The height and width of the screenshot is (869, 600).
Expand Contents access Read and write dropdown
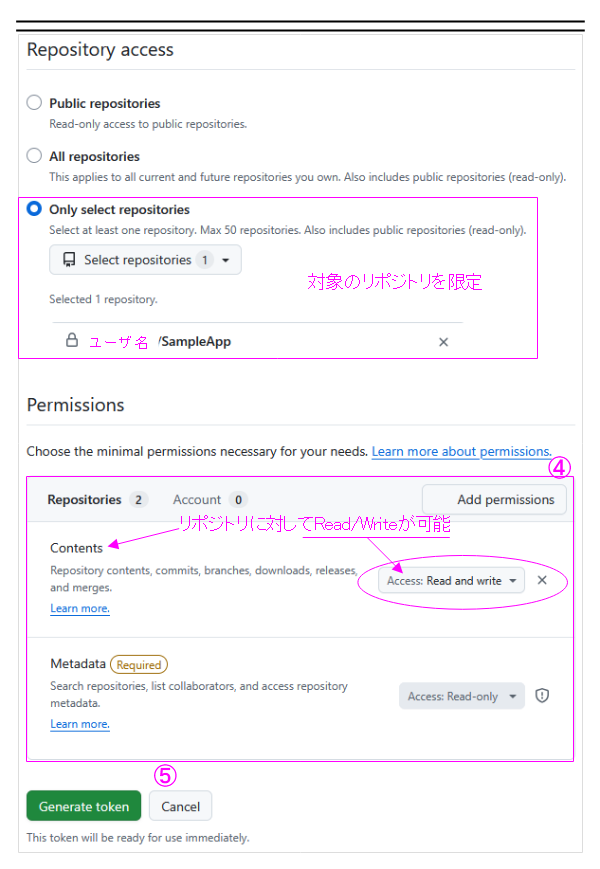453,581
